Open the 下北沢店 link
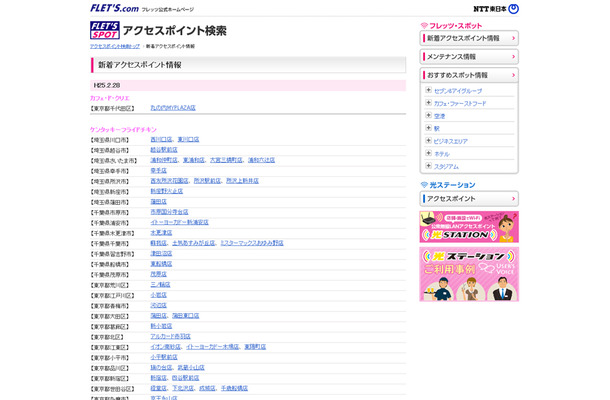 (183, 388)
